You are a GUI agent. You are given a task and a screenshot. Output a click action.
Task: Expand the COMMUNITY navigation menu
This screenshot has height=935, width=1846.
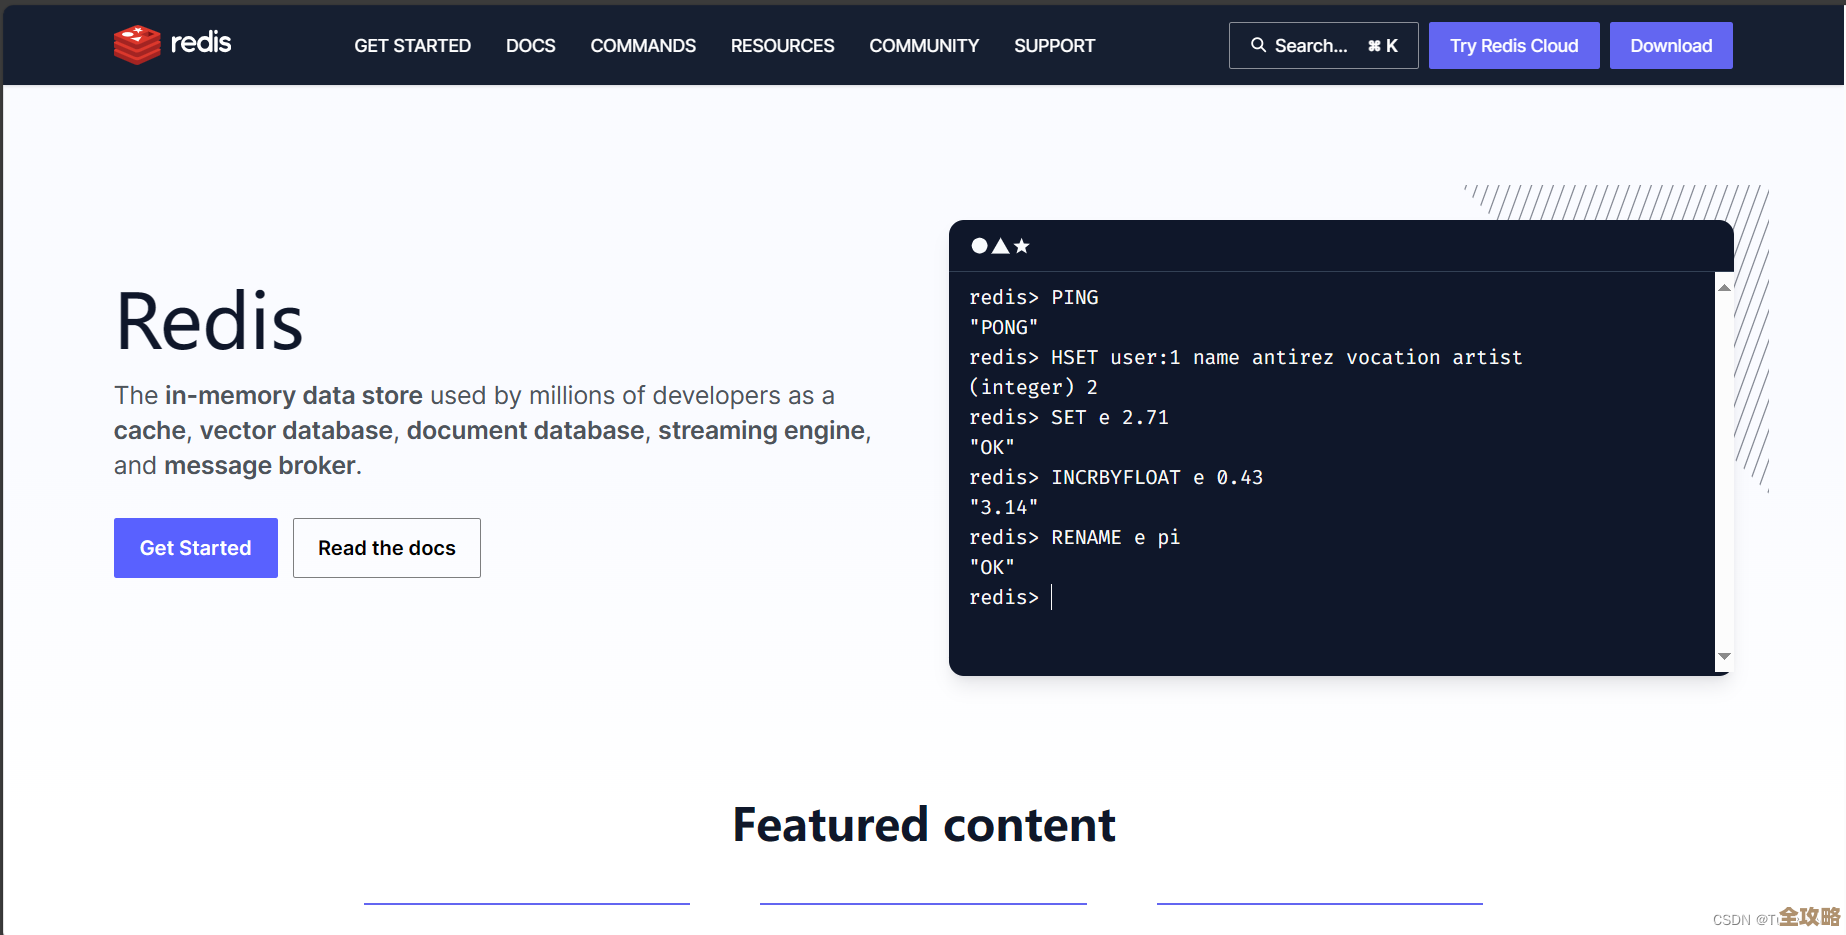coord(924,46)
